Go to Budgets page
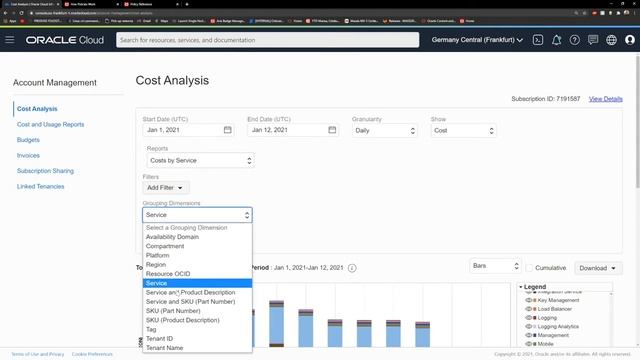The image size is (640, 360). (x=28, y=140)
